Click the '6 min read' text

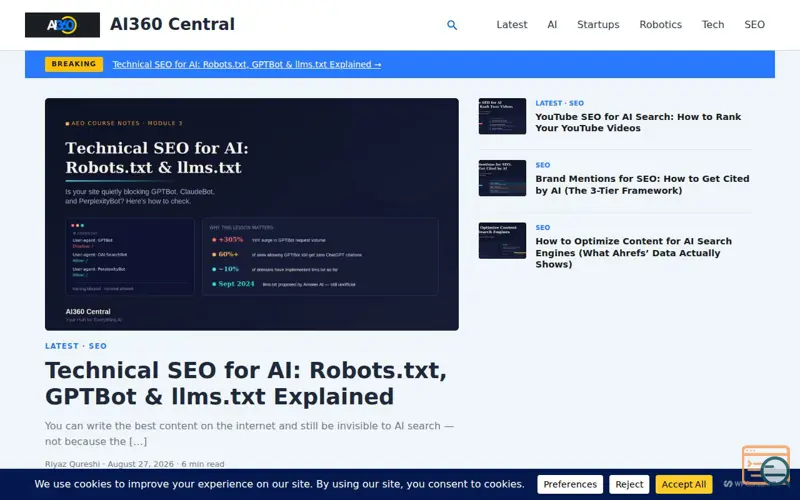[x=203, y=464]
